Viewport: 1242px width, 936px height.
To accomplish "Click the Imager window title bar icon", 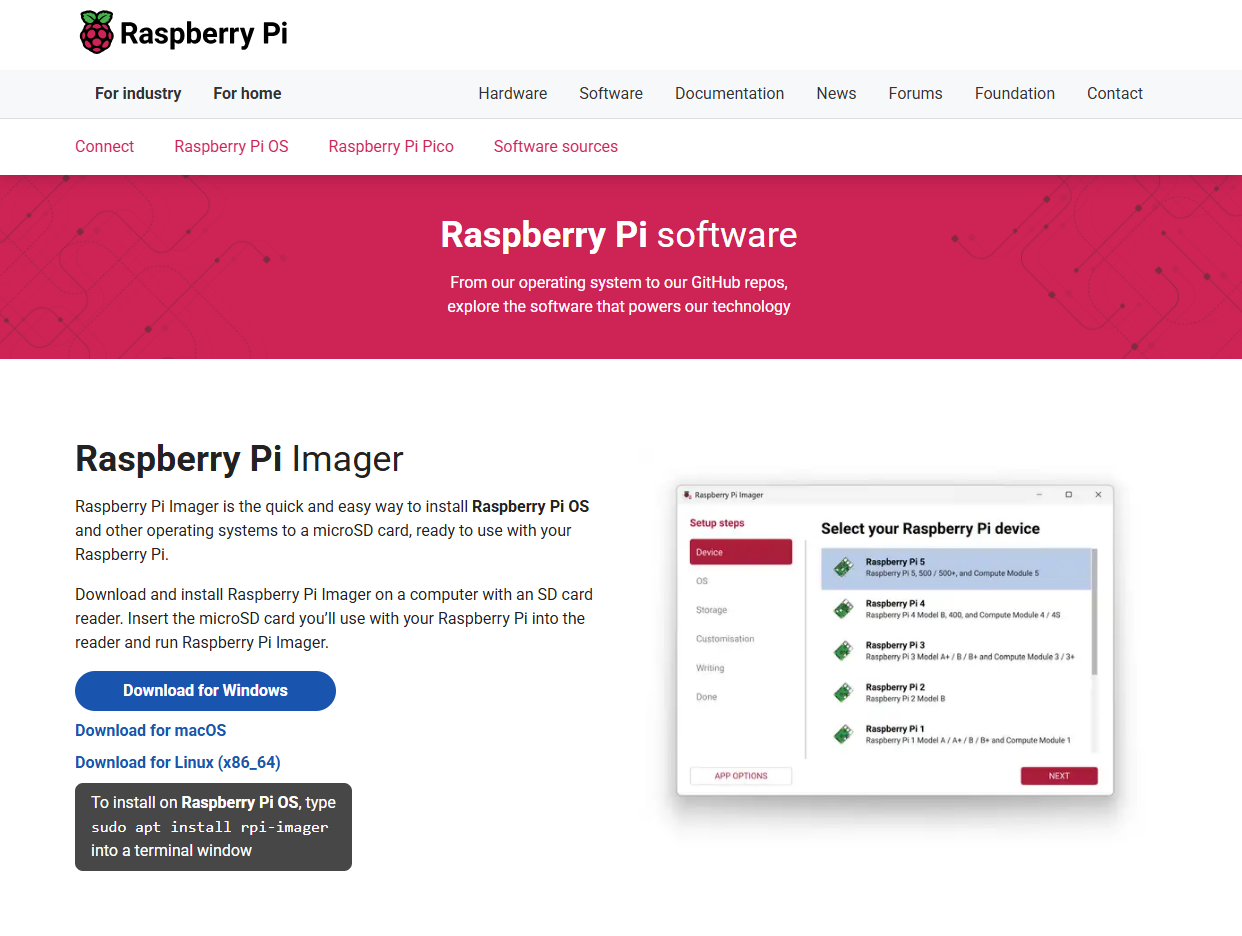I will 687,495.
